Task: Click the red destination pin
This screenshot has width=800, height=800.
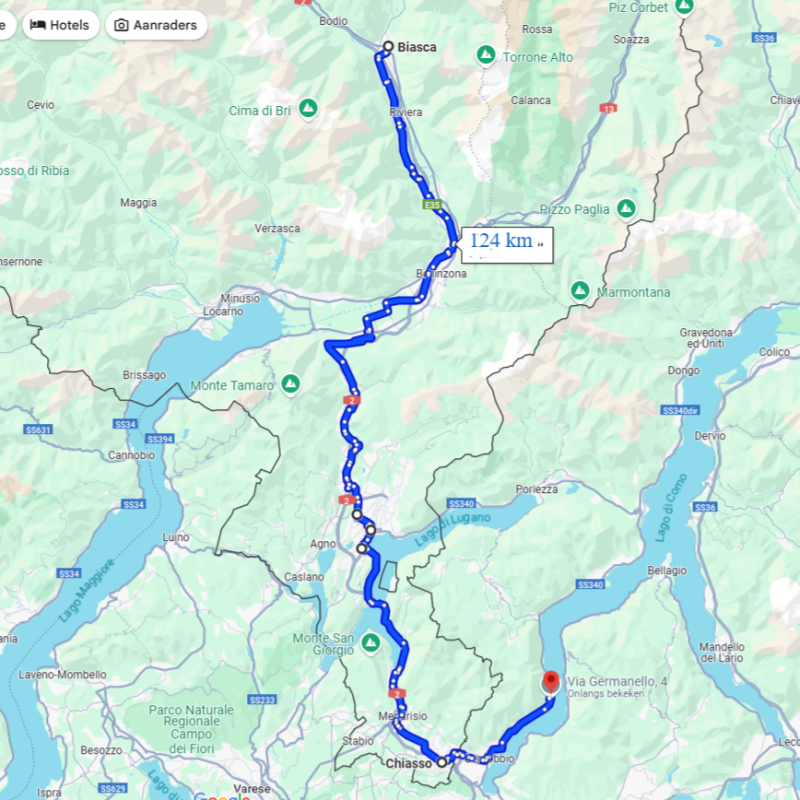Action: click(551, 682)
